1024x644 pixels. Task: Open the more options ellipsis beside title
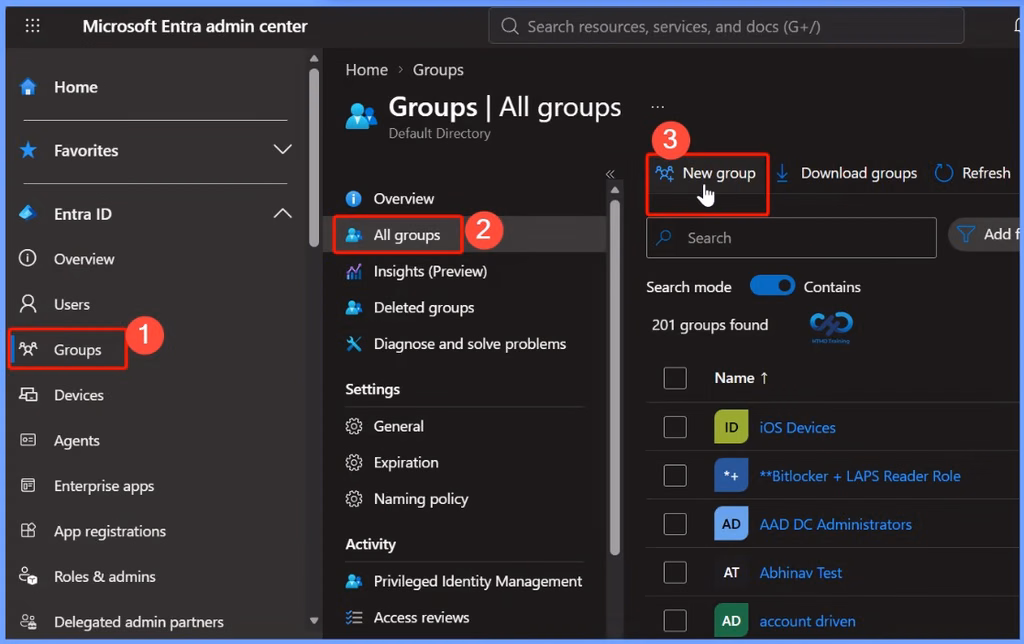[658, 106]
